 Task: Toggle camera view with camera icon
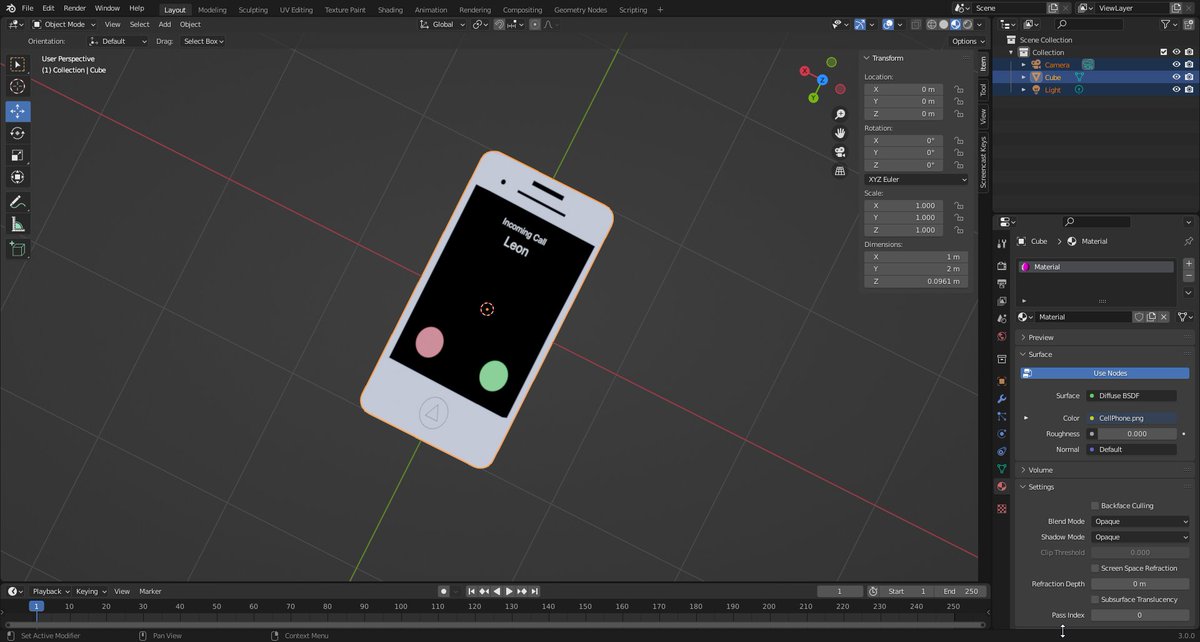(840, 152)
